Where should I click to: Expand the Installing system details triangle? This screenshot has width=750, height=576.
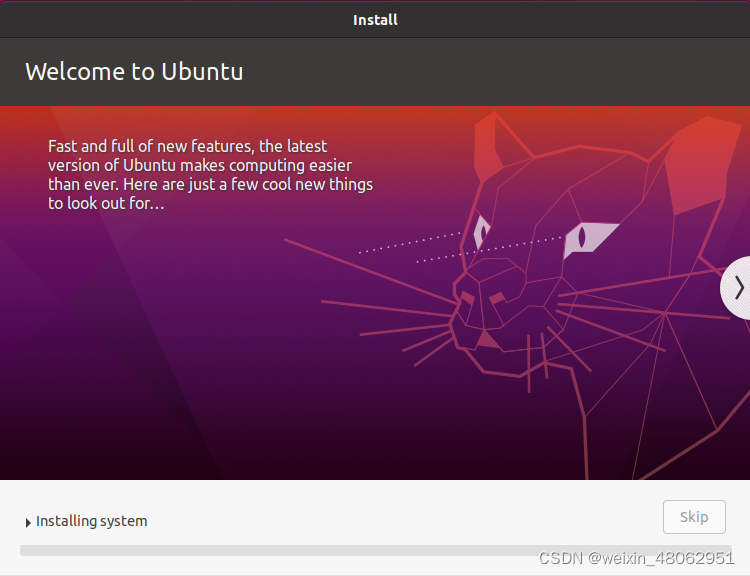pyautogui.click(x=28, y=522)
